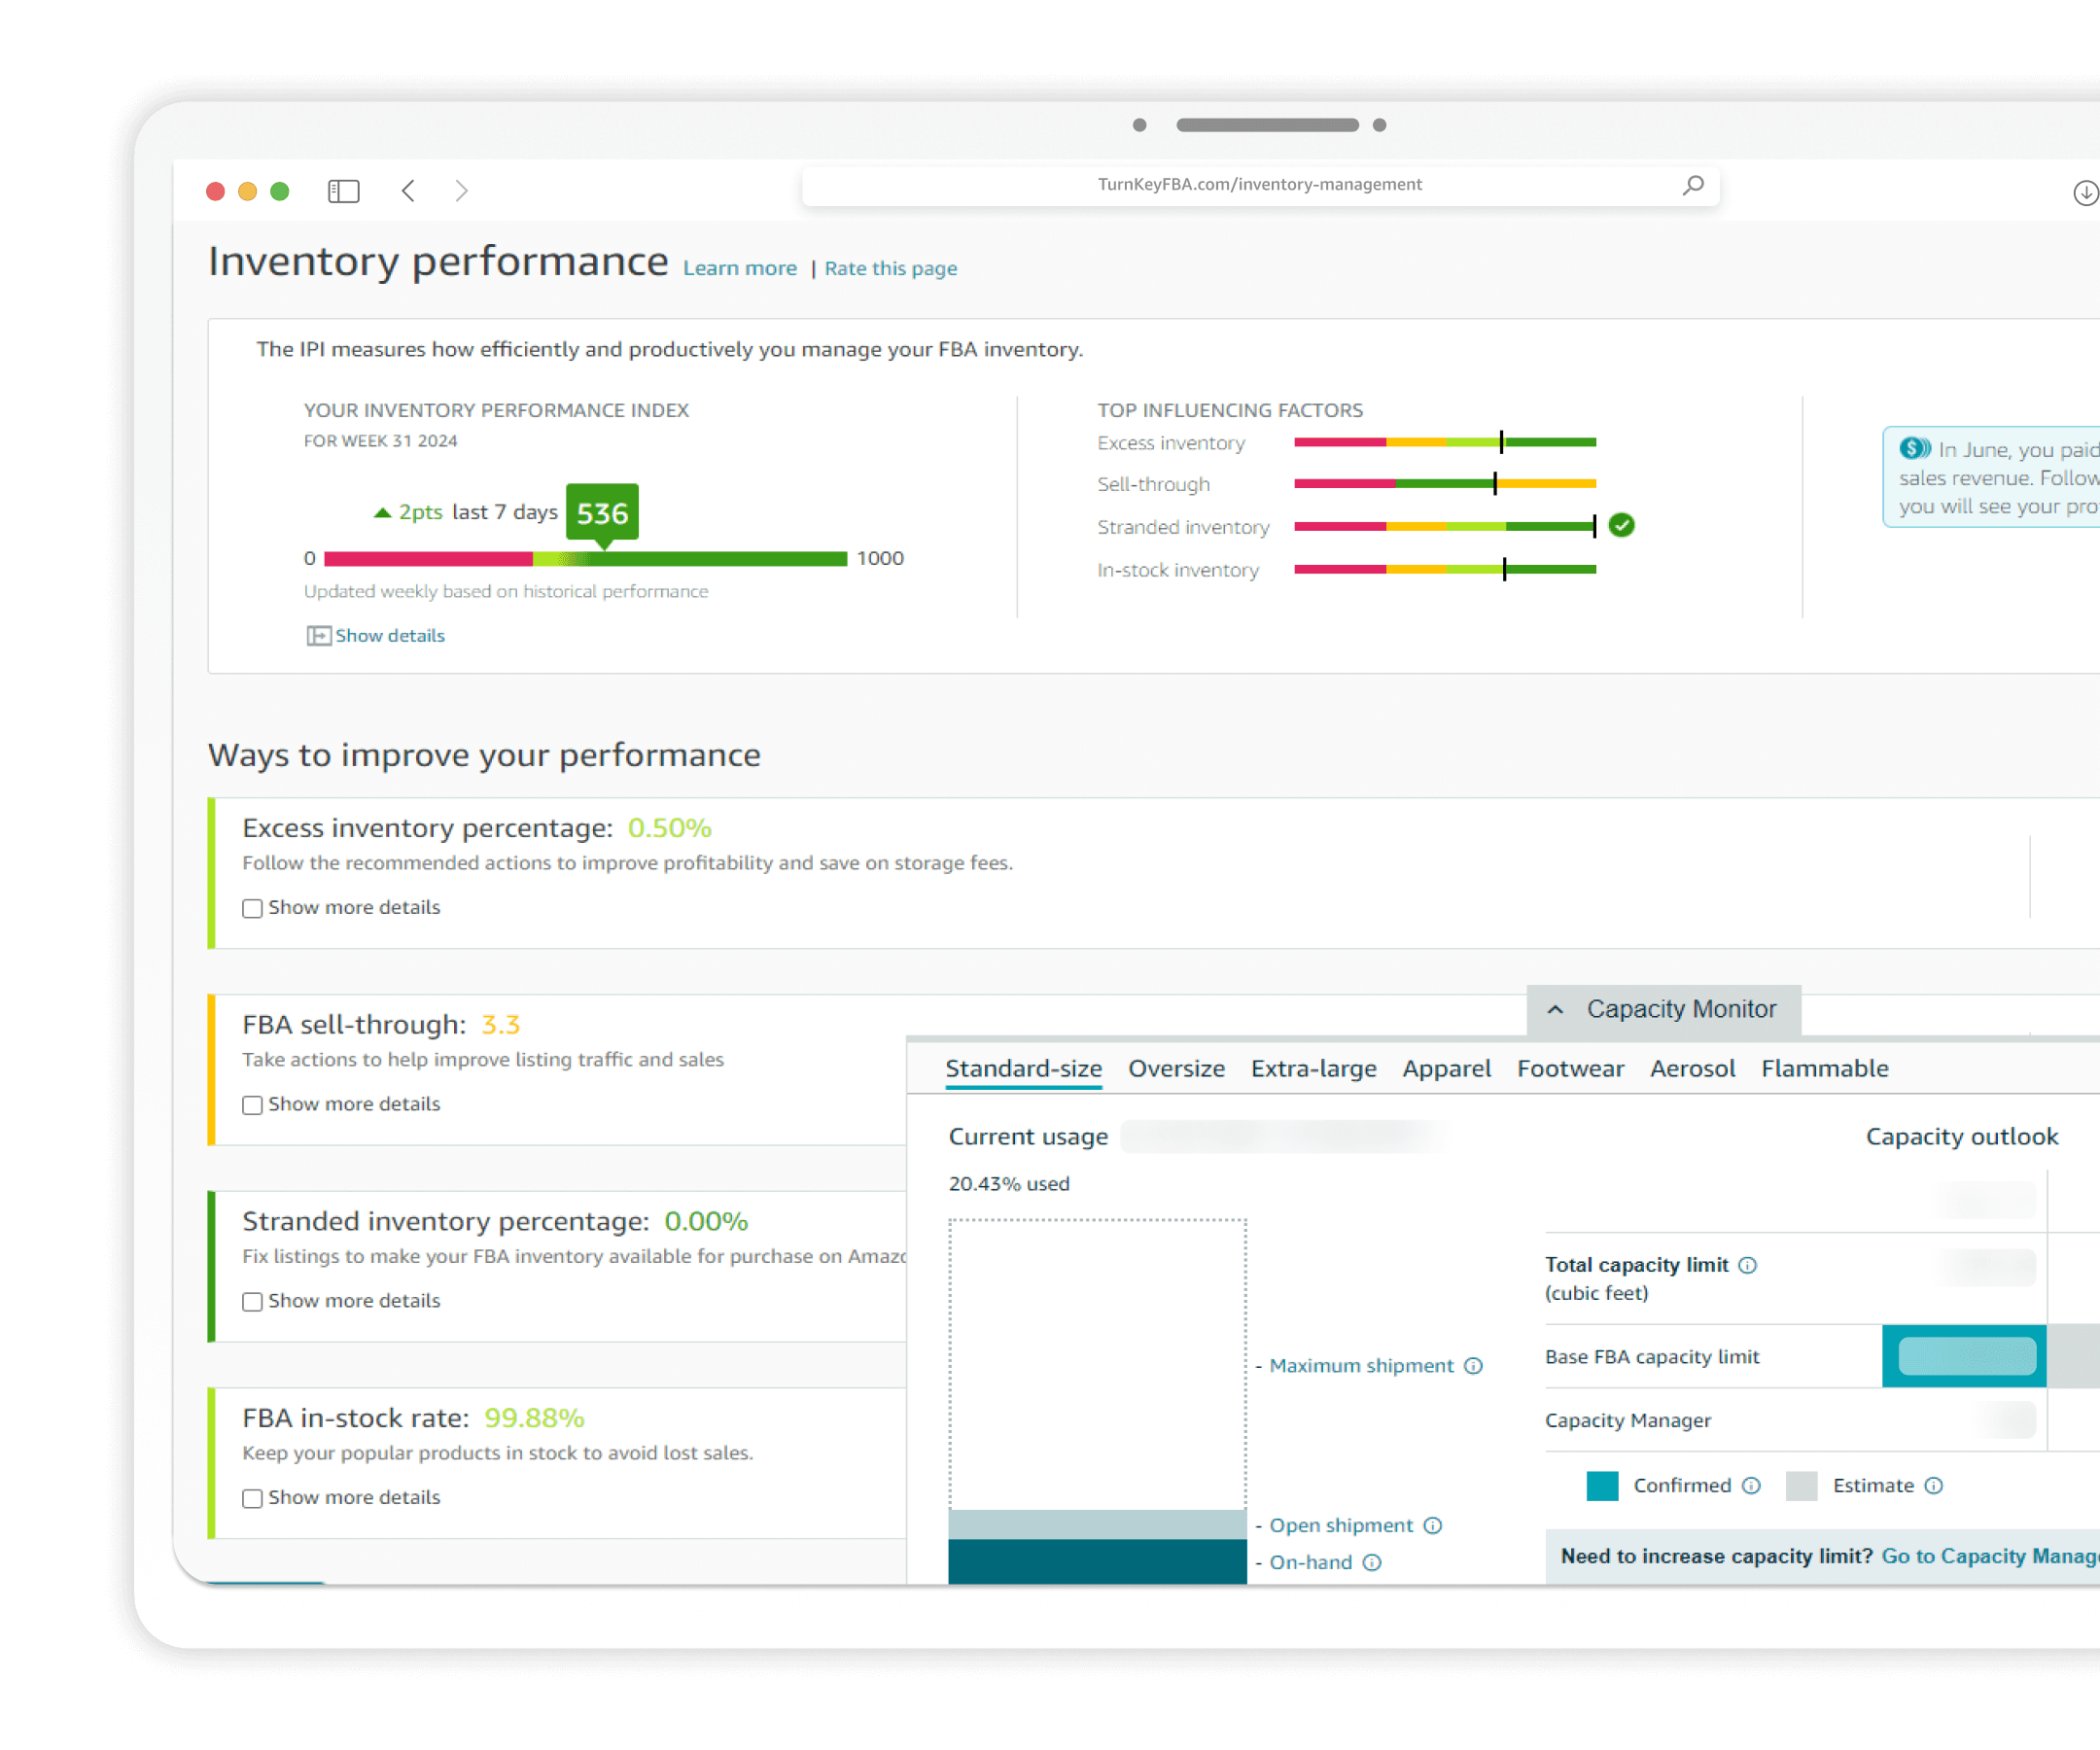This screenshot has width=2100, height=1750.
Task: Click info icon beside On-hand label
Action: pos(1372,1562)
